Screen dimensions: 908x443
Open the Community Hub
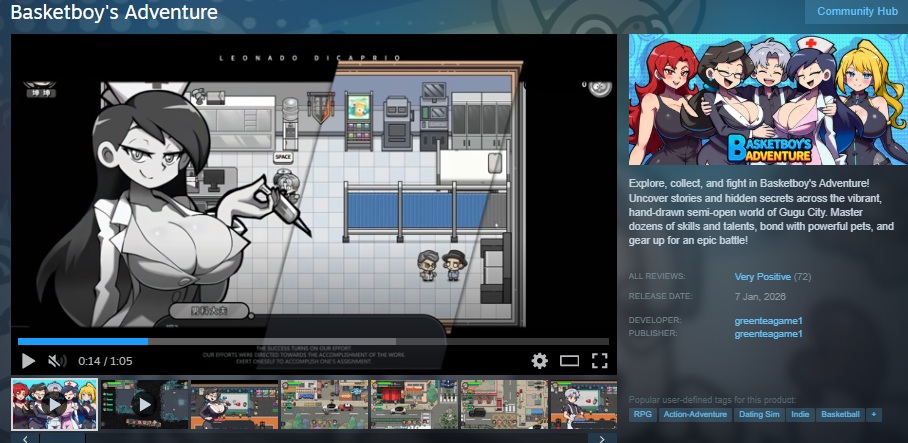click(857, 12)
